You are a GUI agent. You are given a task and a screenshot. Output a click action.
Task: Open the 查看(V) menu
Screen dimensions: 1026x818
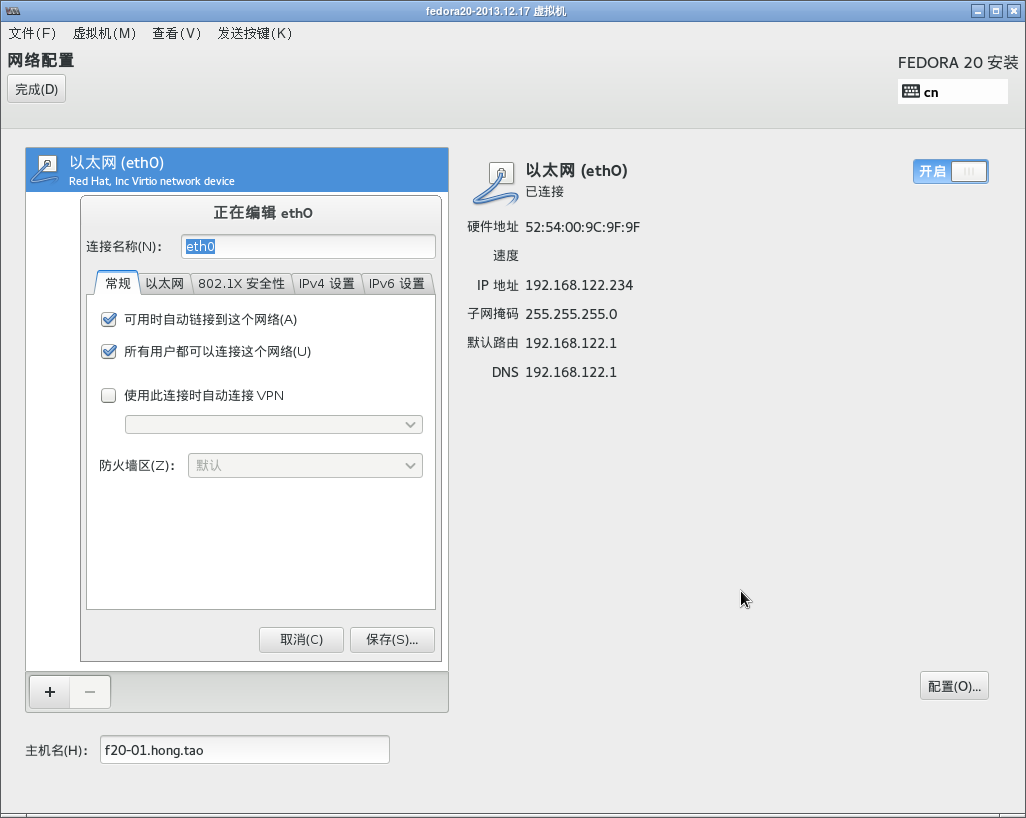tap(177, 33)
